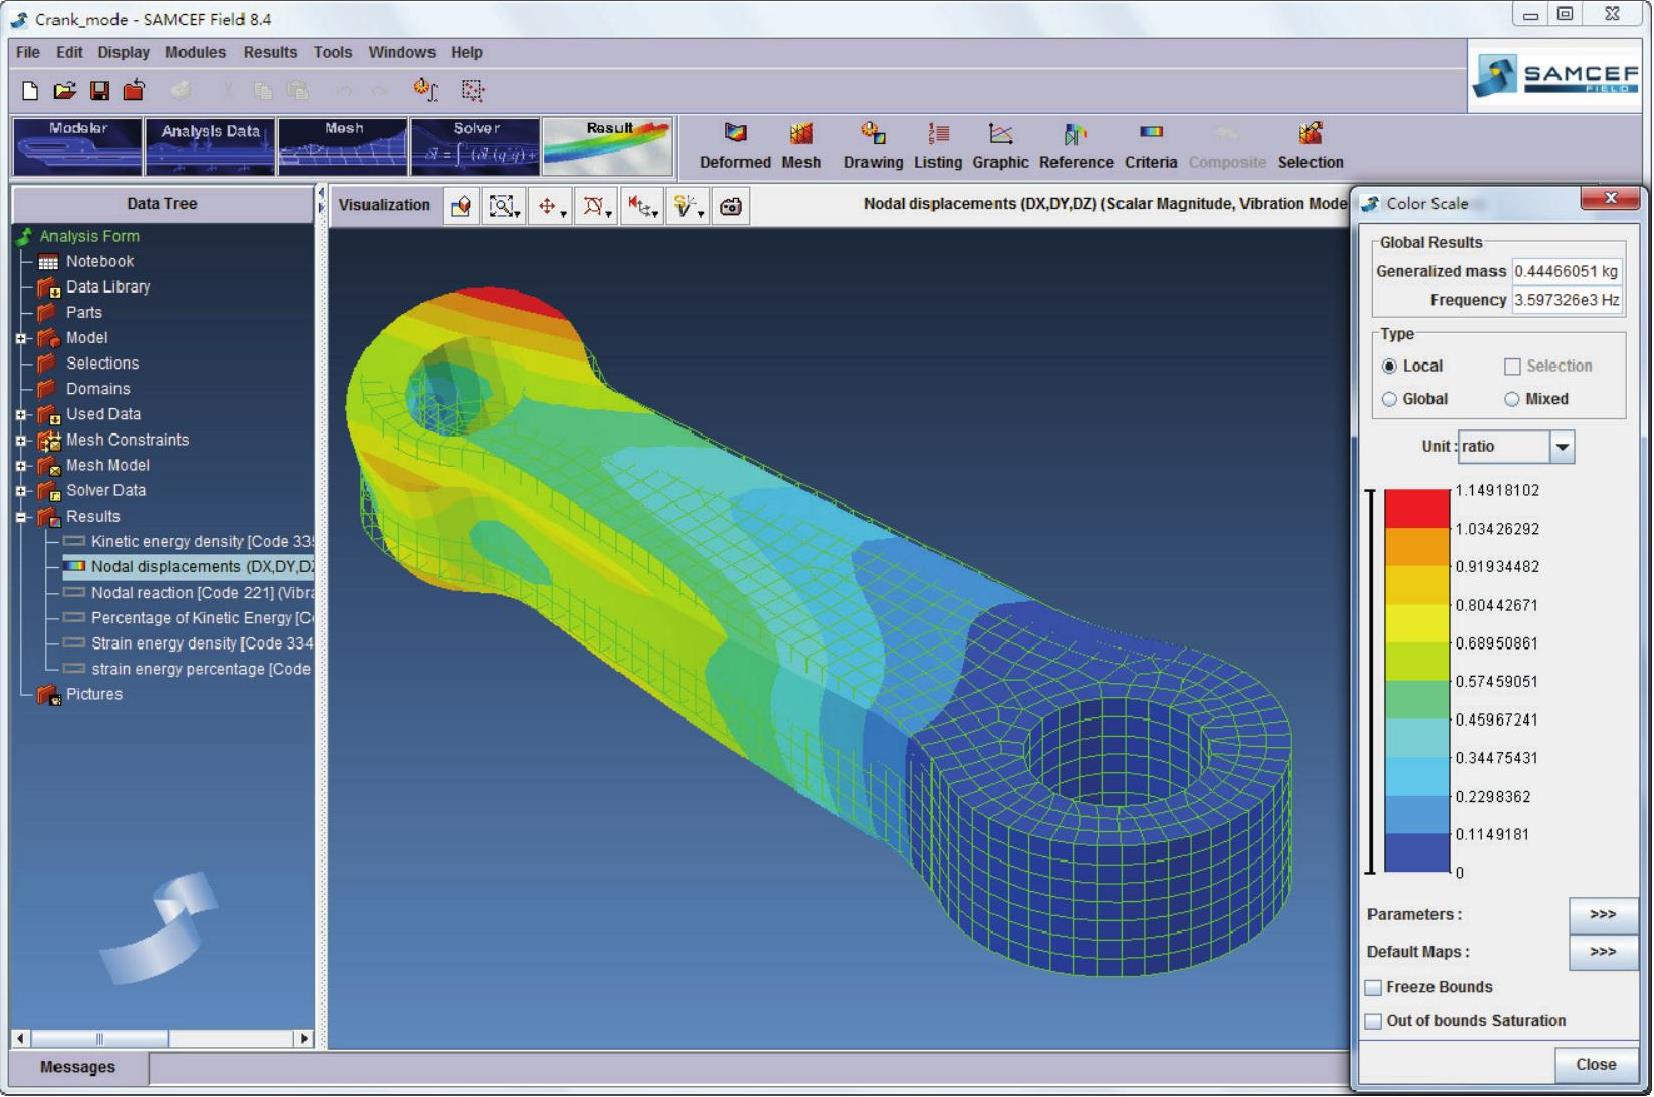This screenshot has width=1654, height=1097.
Task: Select the Global type radio button
Action: point(1389,399)
